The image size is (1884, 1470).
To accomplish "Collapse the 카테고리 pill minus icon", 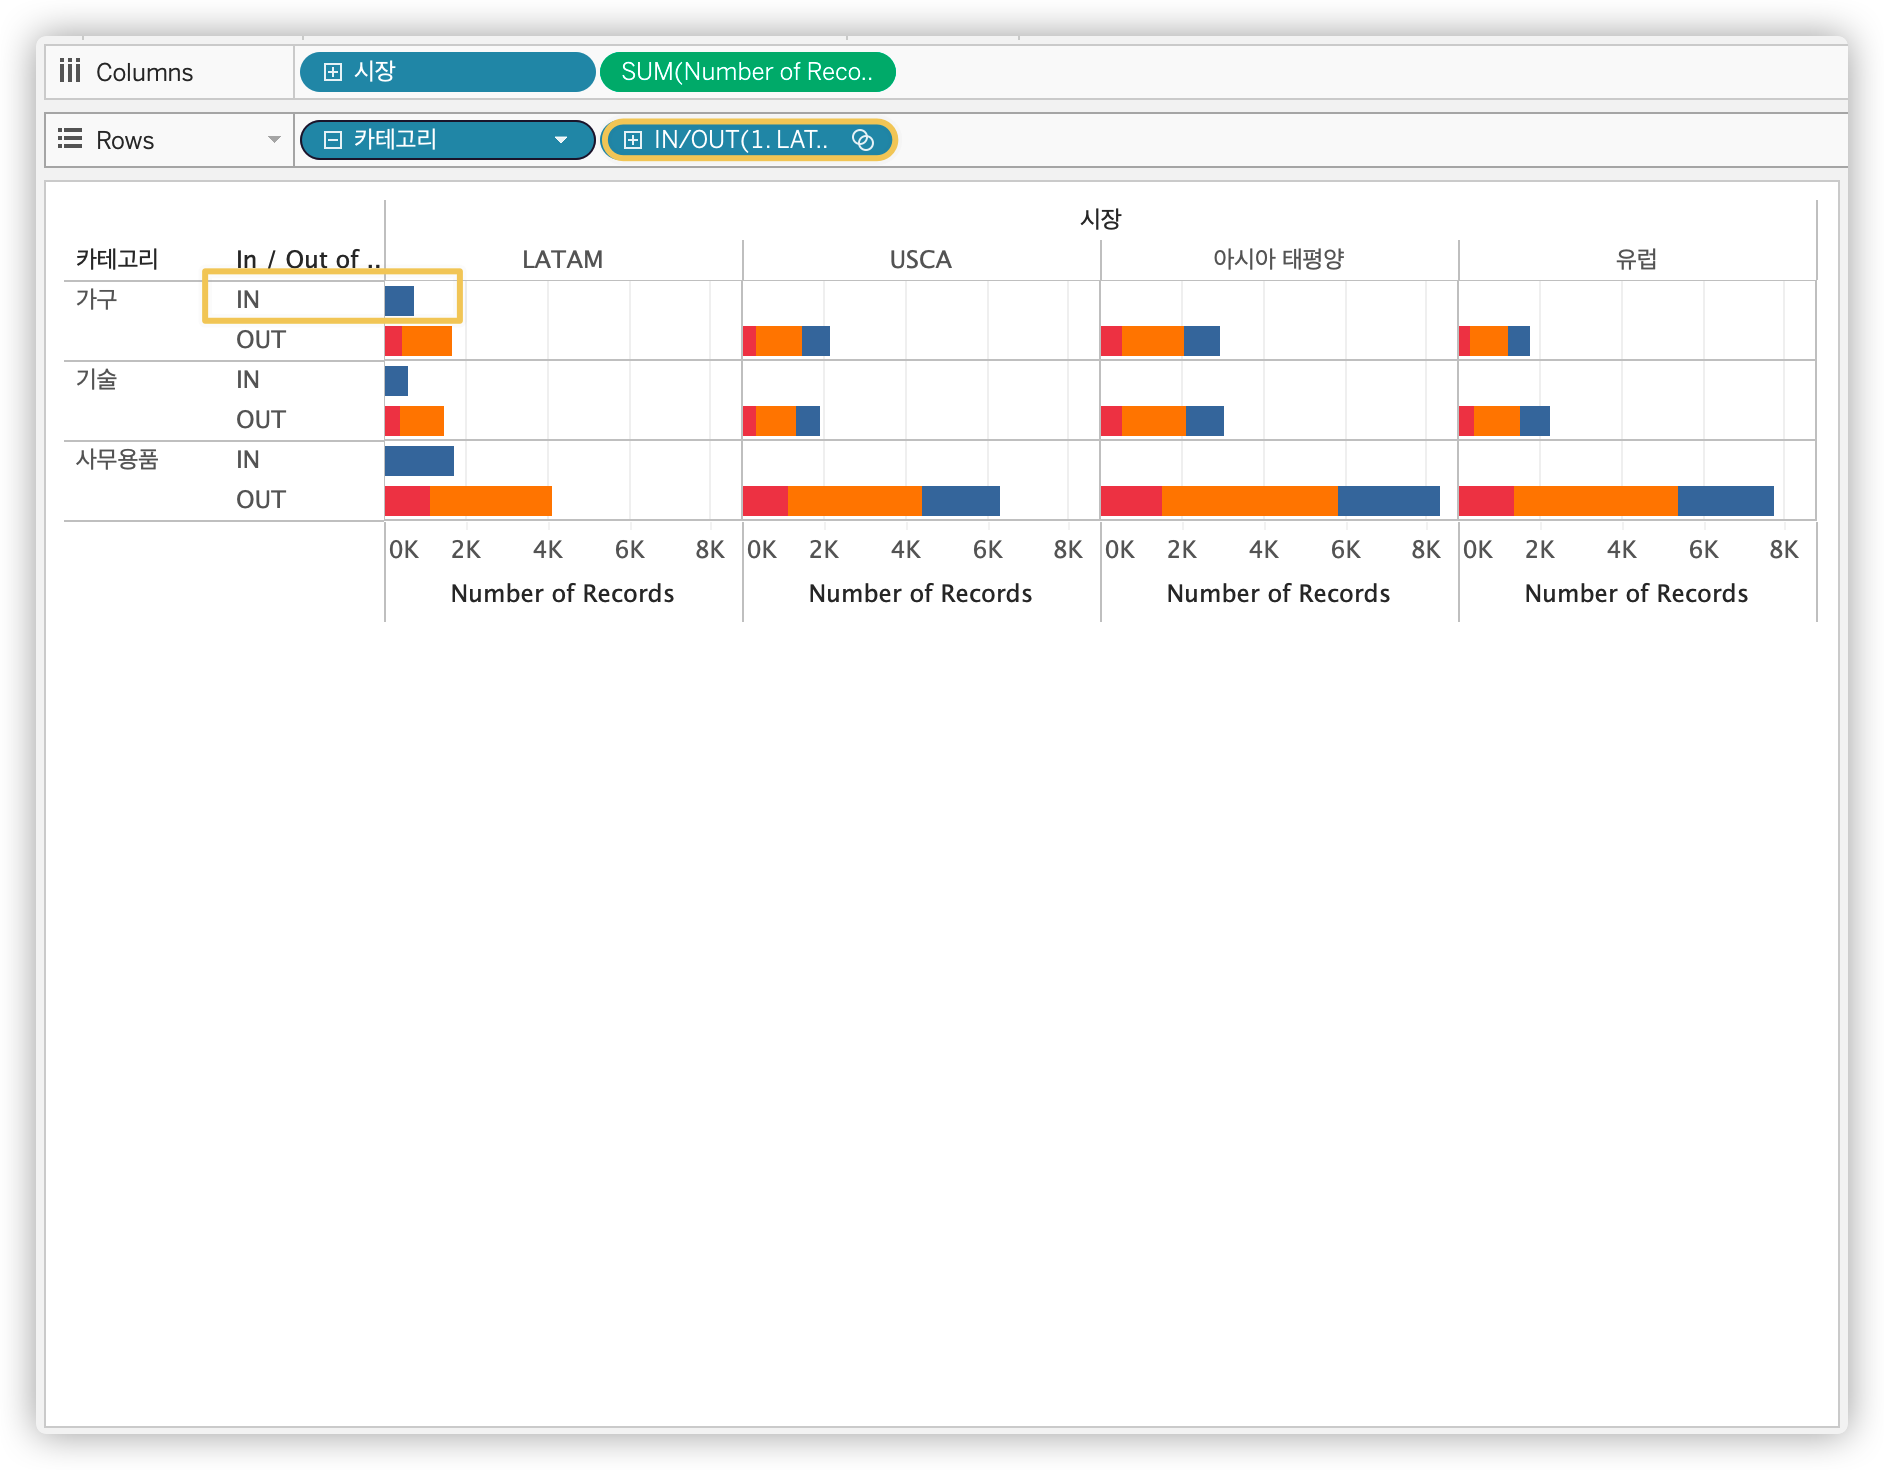I will pos(333,140).
